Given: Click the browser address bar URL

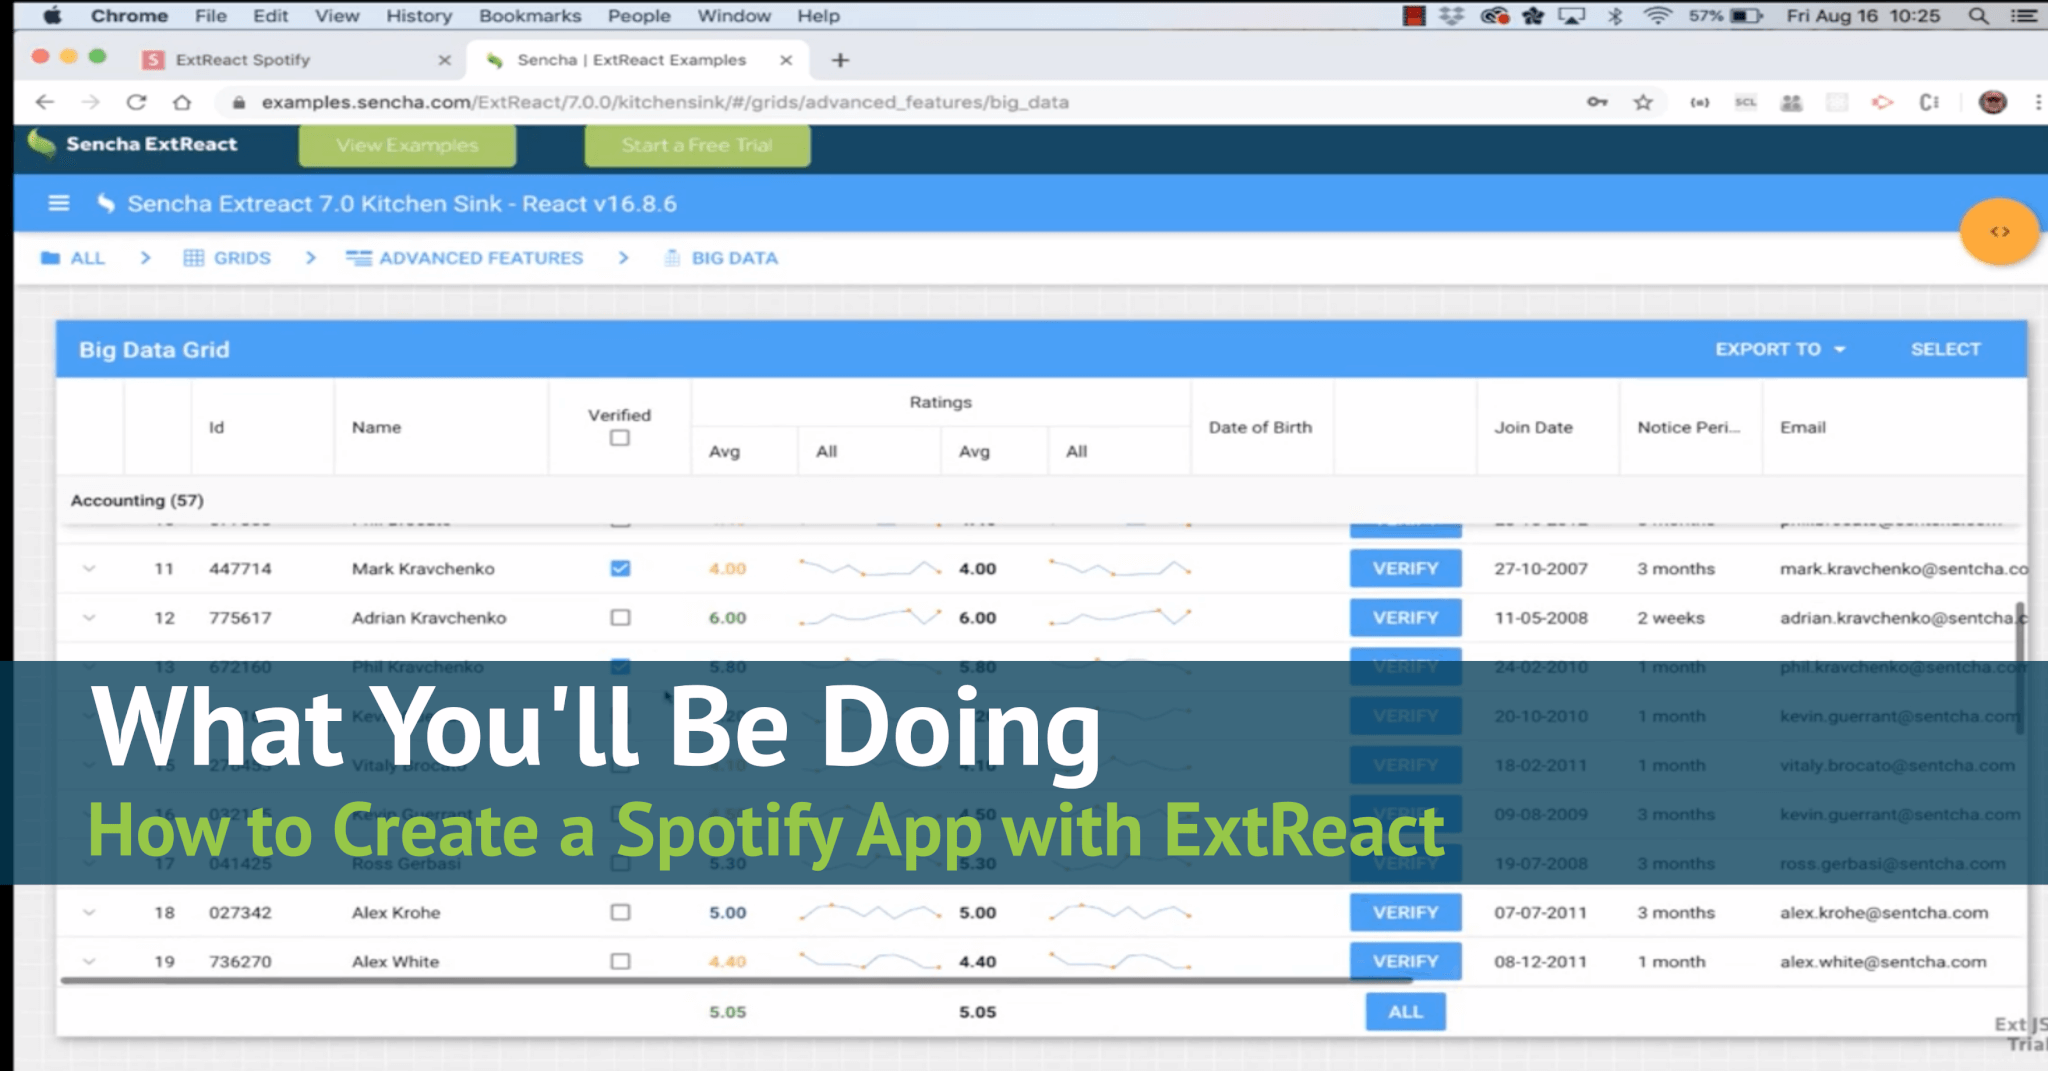Looking at the screenshot, I should (x=665, y=102).
